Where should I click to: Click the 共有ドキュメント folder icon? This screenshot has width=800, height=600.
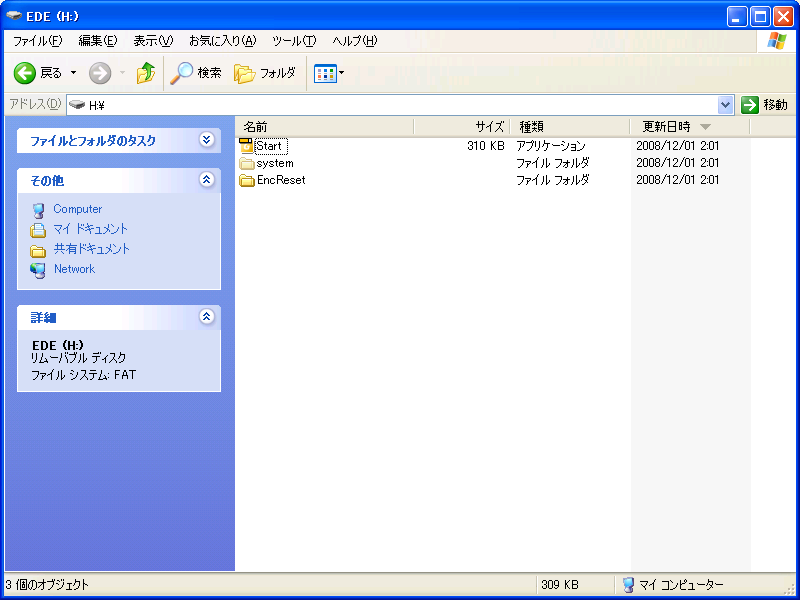pyautogui.click(x=38, y=251)
